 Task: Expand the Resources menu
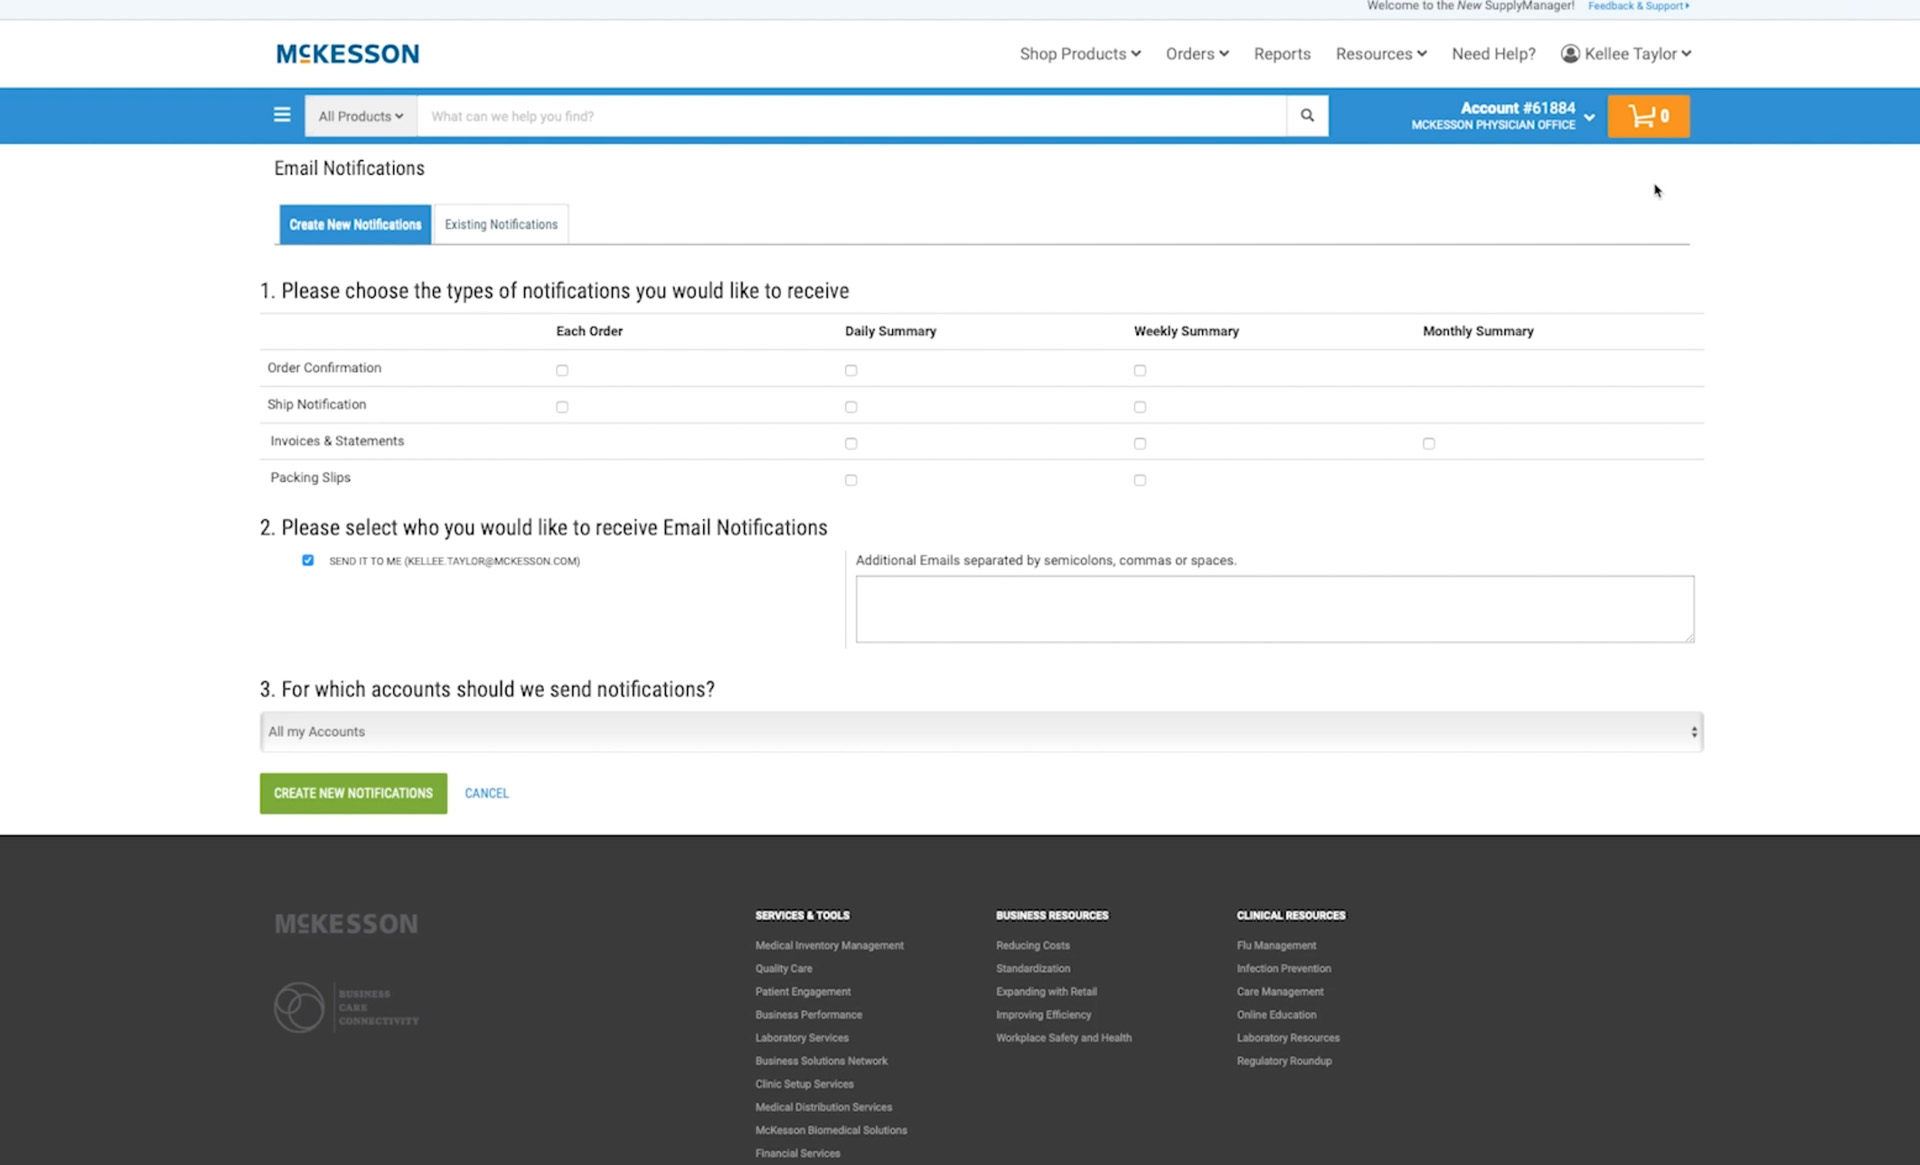click(x=1381, y=54)
